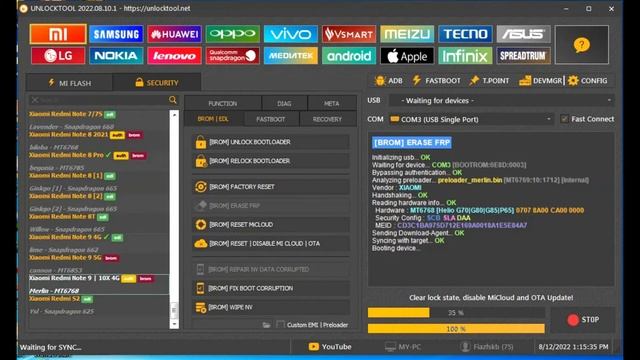Select the Apple brand tile
This screenshot has width=640, height=360.
[407, 56]
